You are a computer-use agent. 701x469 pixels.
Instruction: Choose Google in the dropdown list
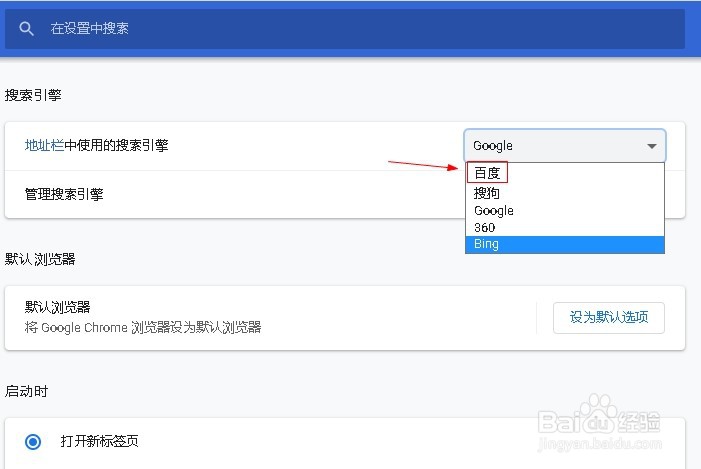pyautogui.click(x=565, y=210)
